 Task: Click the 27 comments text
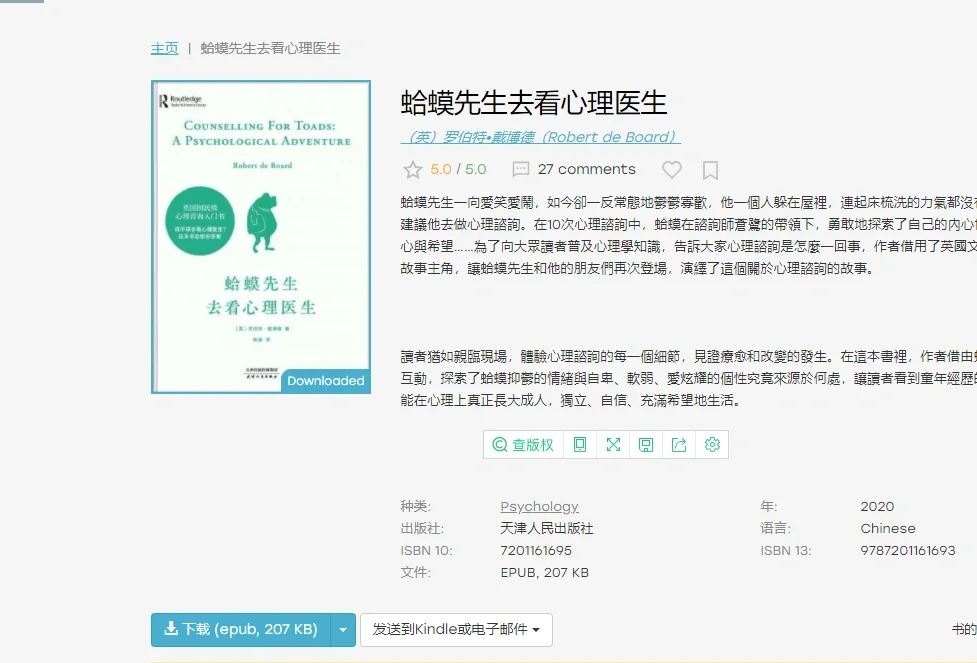pos(586,169)
